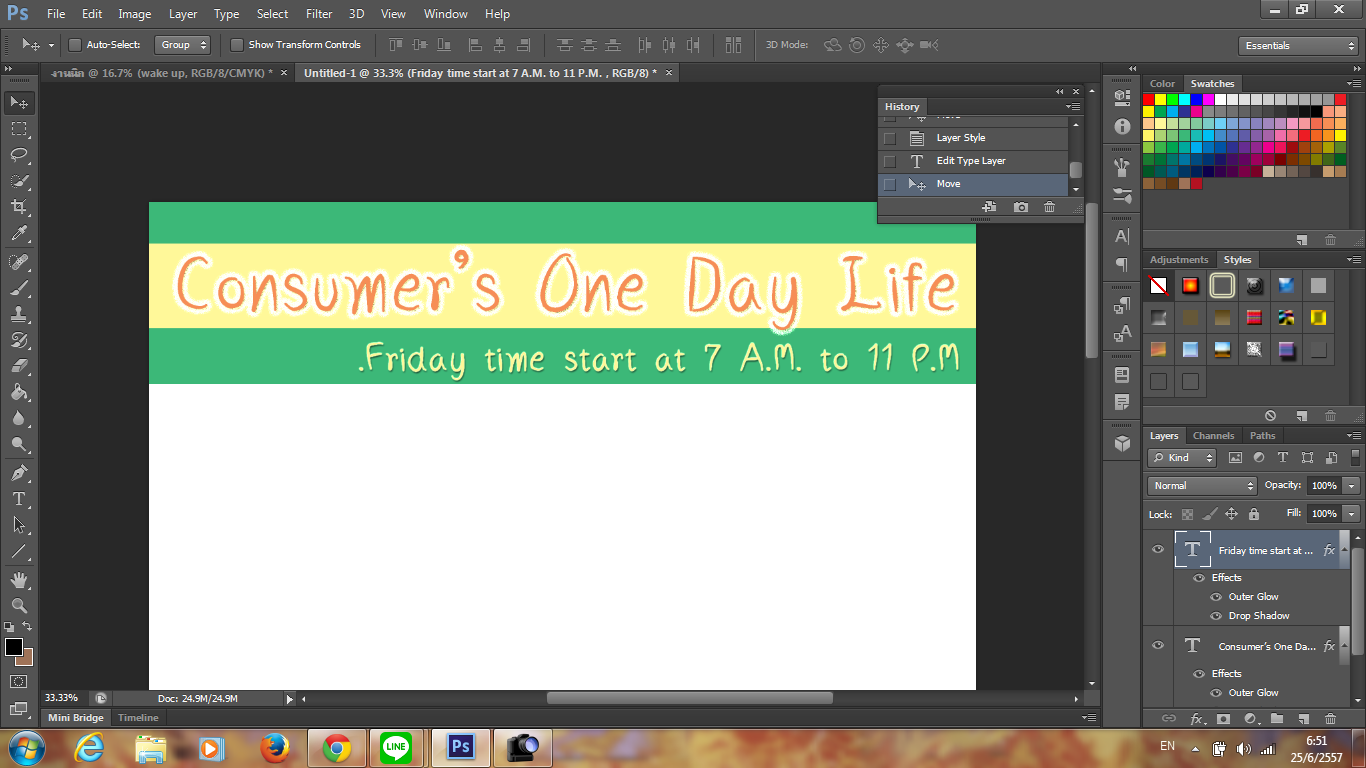Create new snapshot with camera icon in History
Image resolution: width=1366 pixels, height=768 pixels.
(x=1020, y=207)
